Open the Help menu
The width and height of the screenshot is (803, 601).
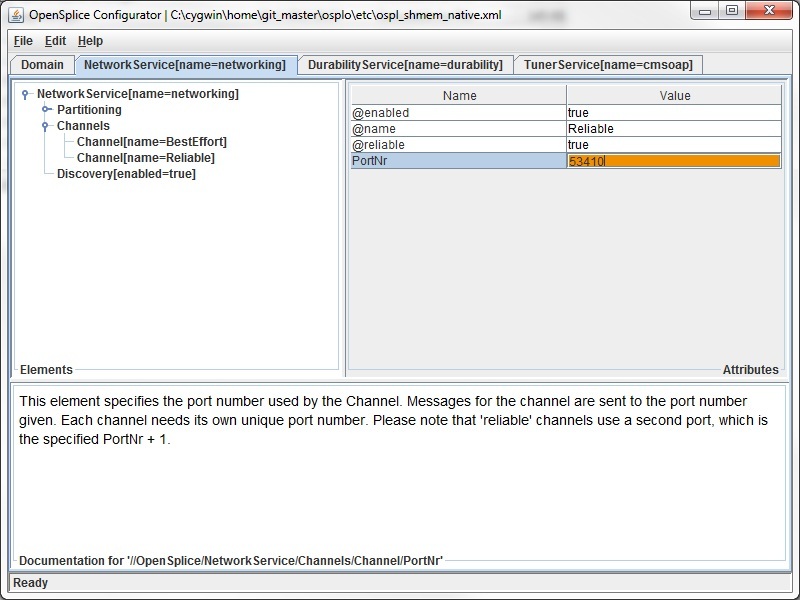[x=90, y=41]
